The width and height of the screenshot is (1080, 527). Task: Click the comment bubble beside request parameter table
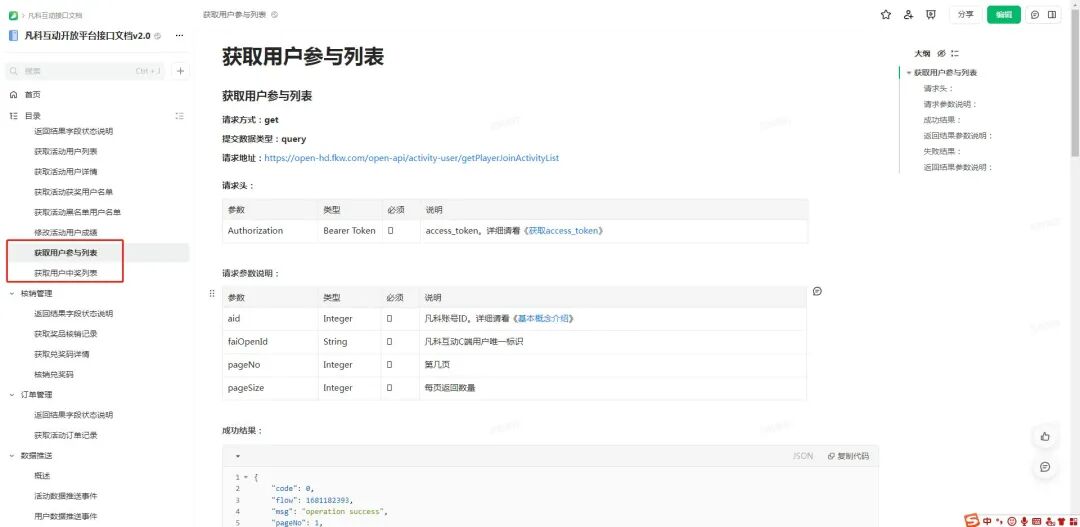click(817, 291)
